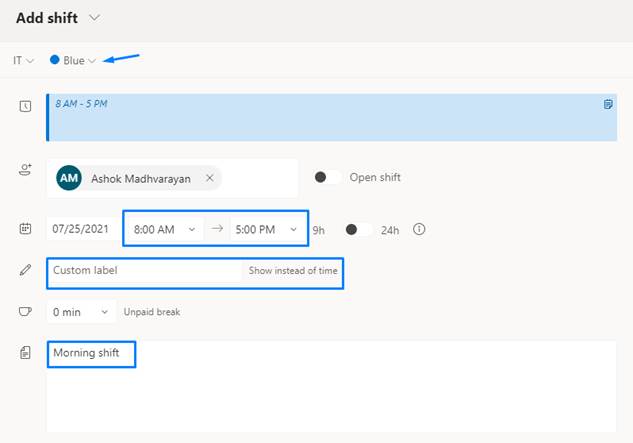
Task: Click the 07/25/2021 date field
Action: 81,229
